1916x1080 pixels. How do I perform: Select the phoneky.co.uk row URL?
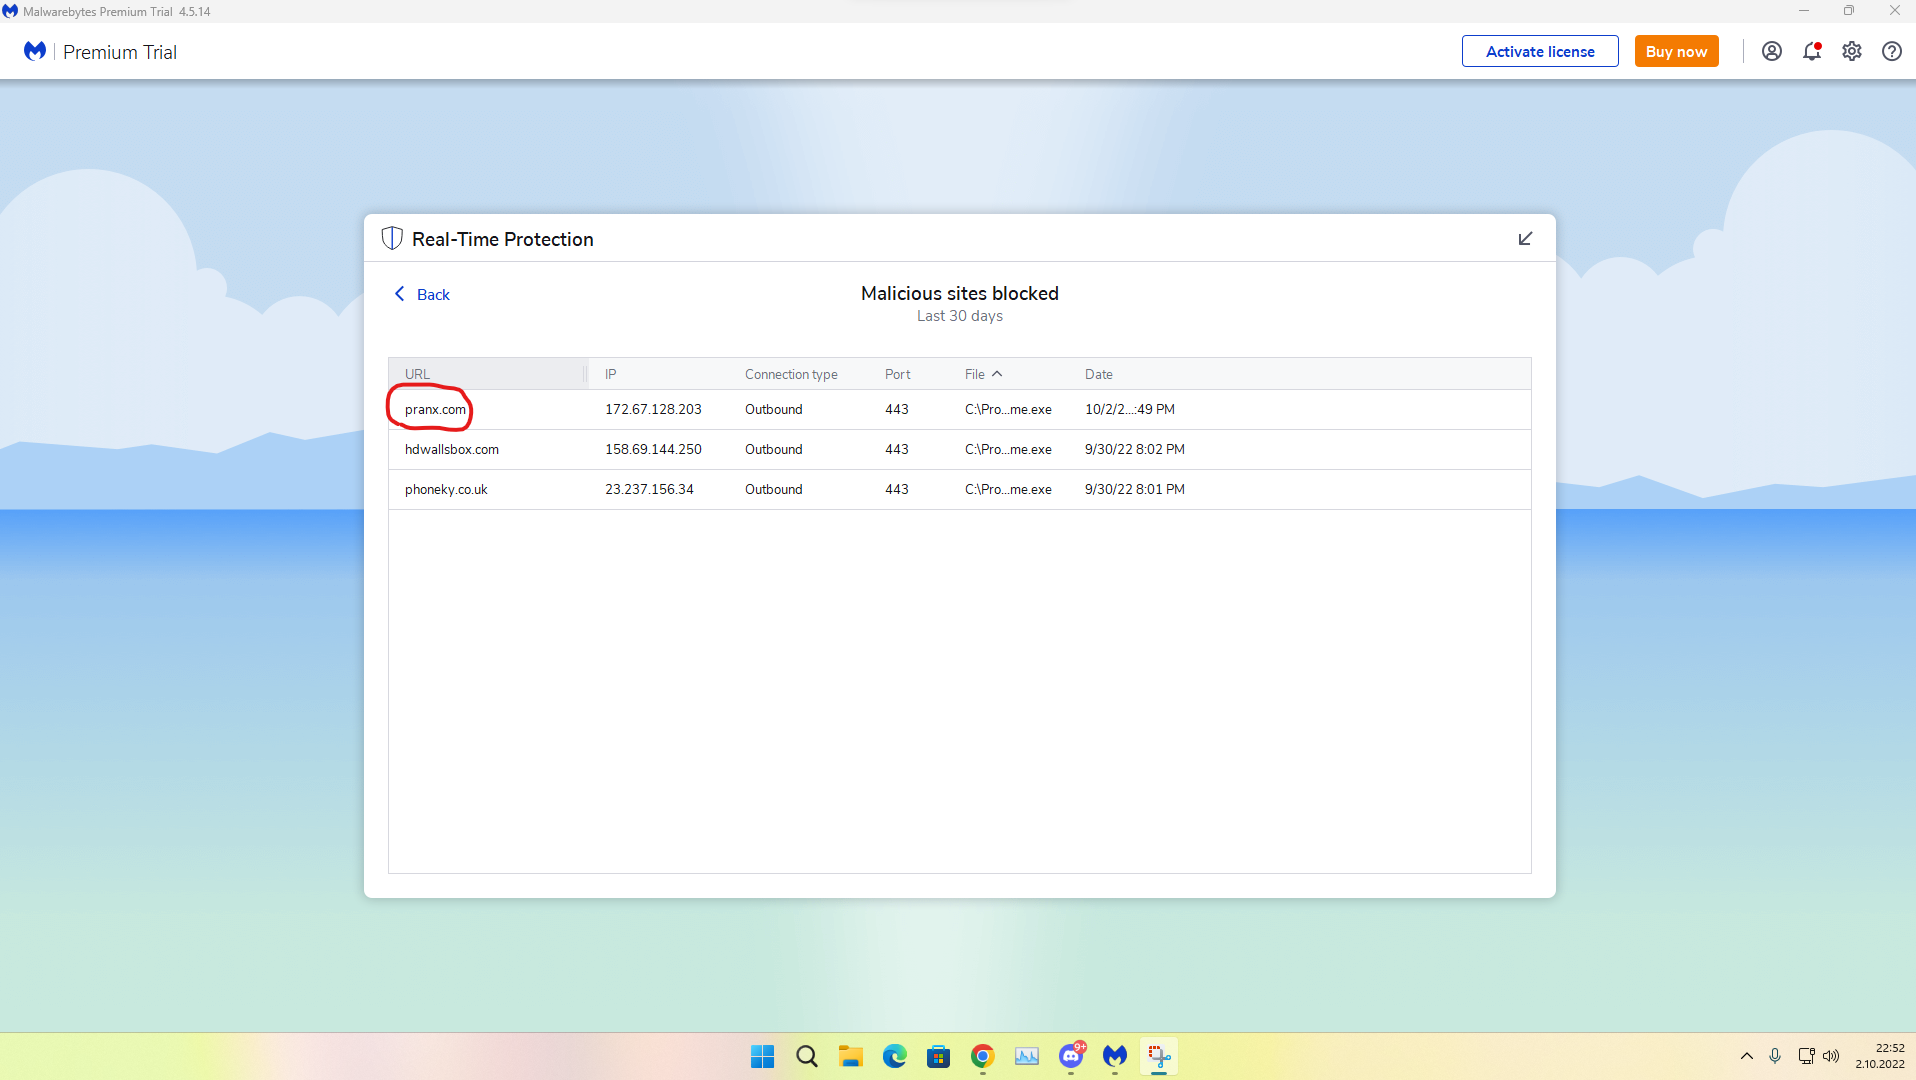[446, 489]
